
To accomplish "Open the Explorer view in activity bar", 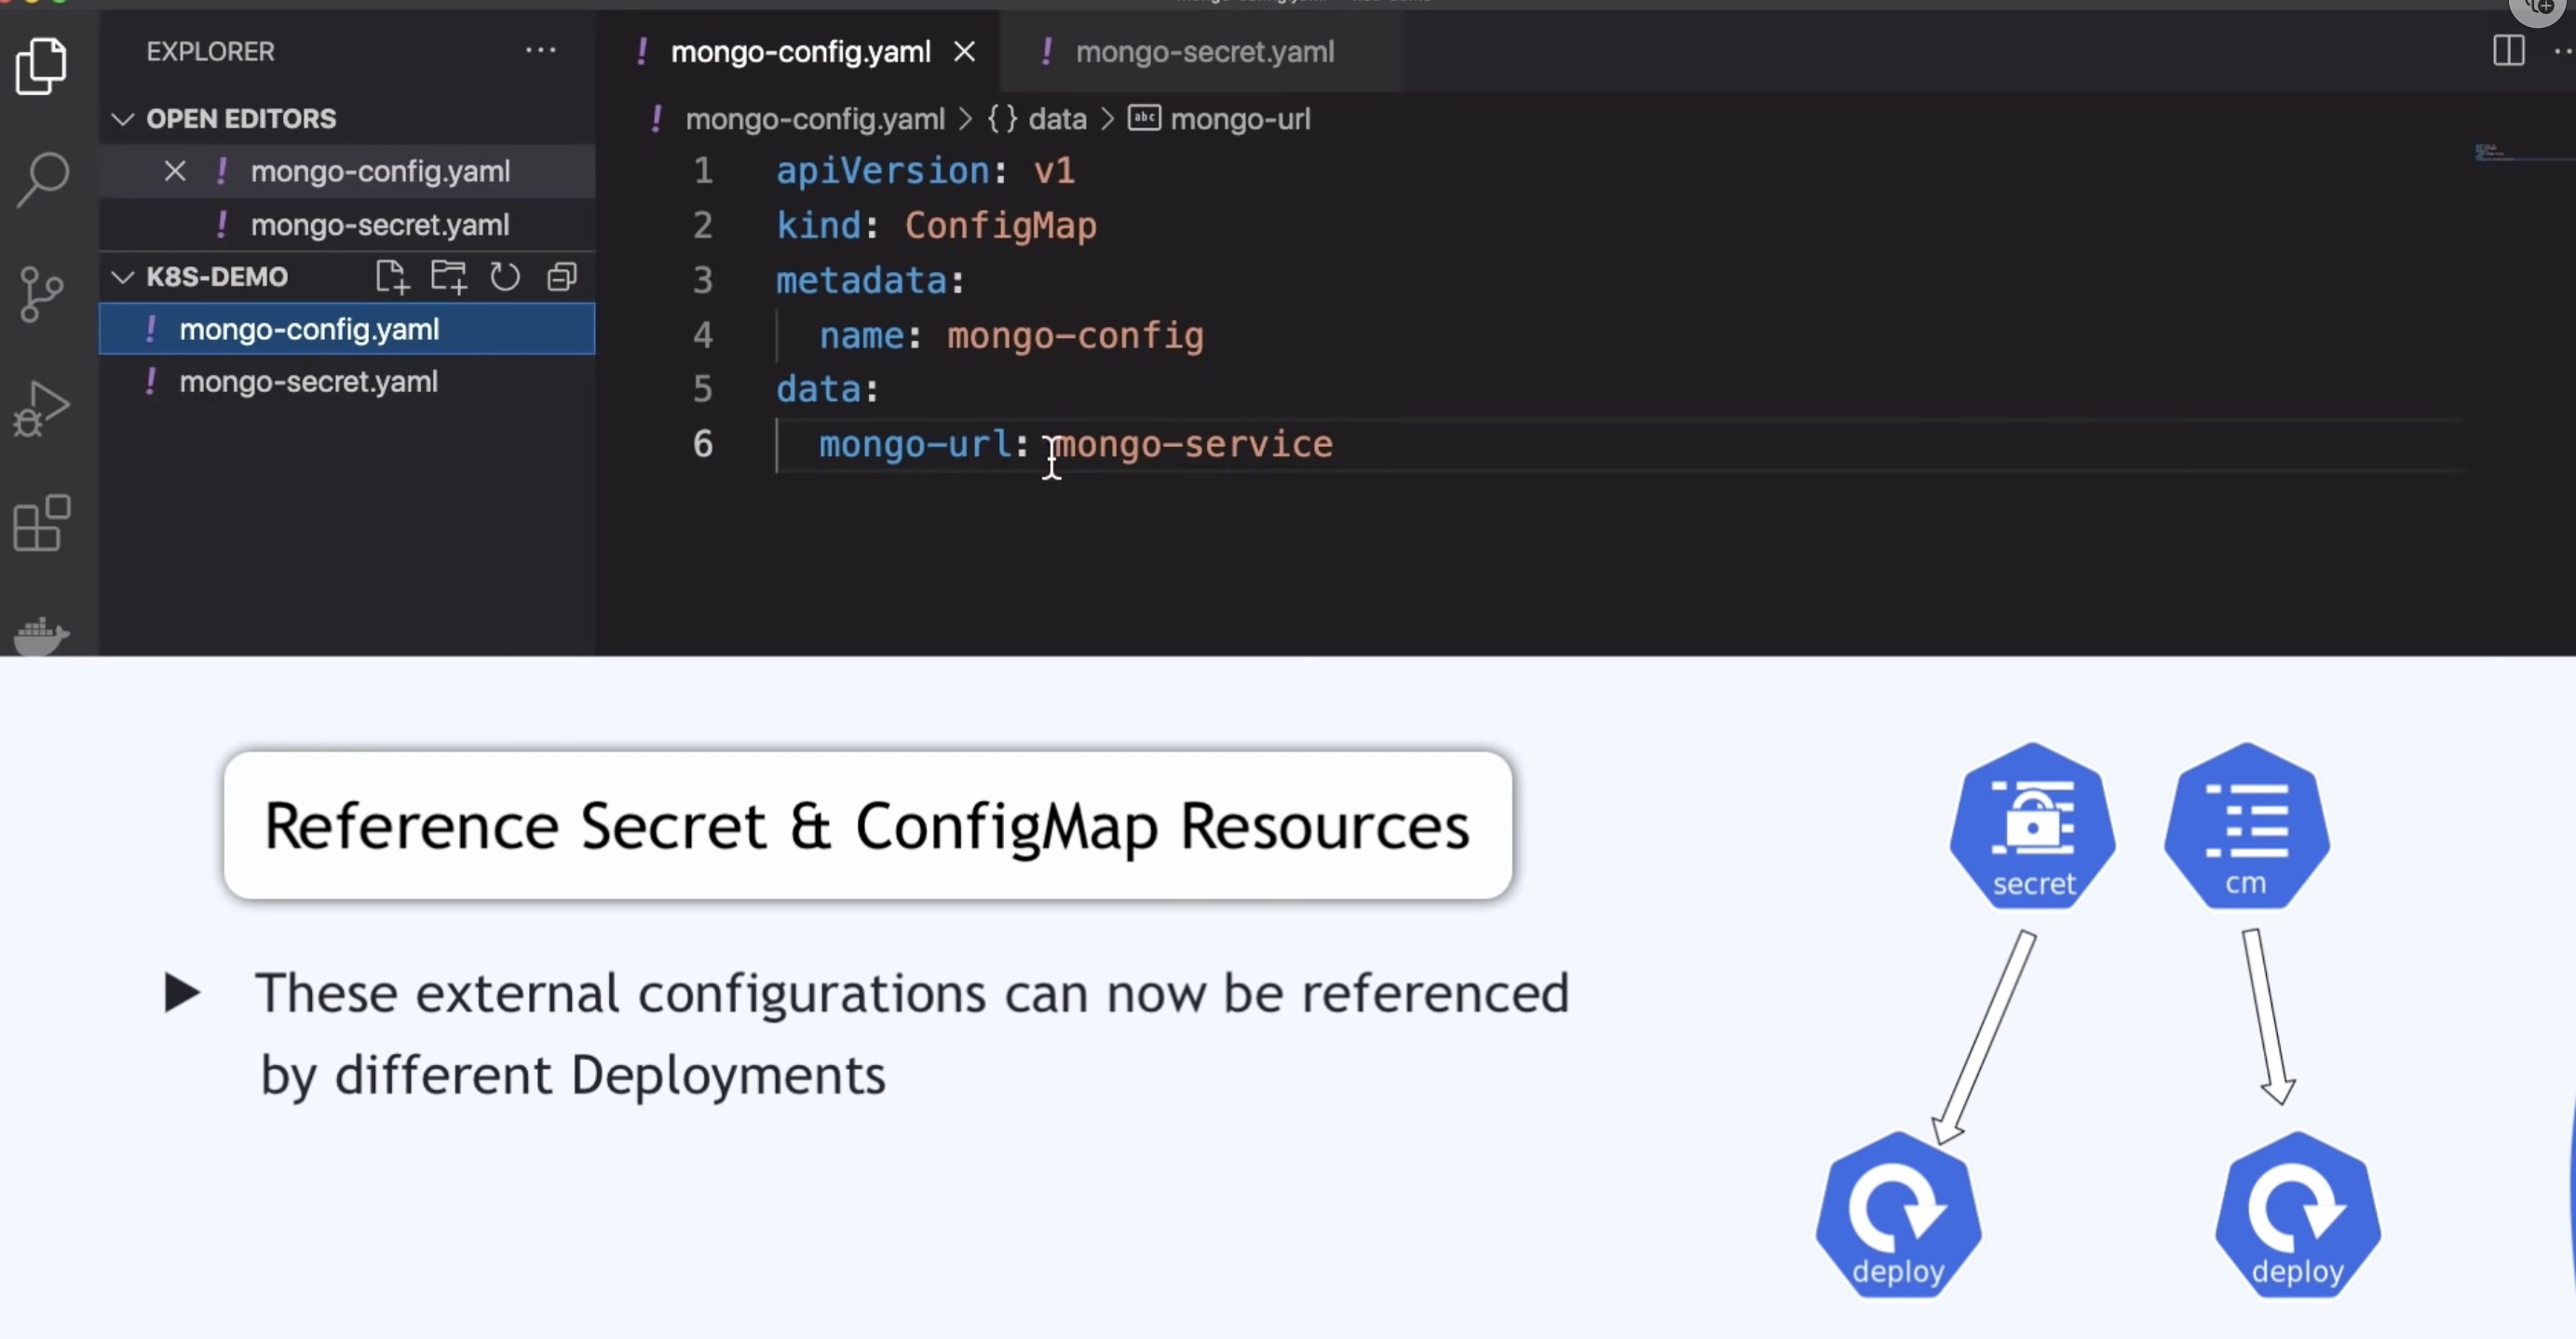I will pyautogui.click(x=41, y=66).
